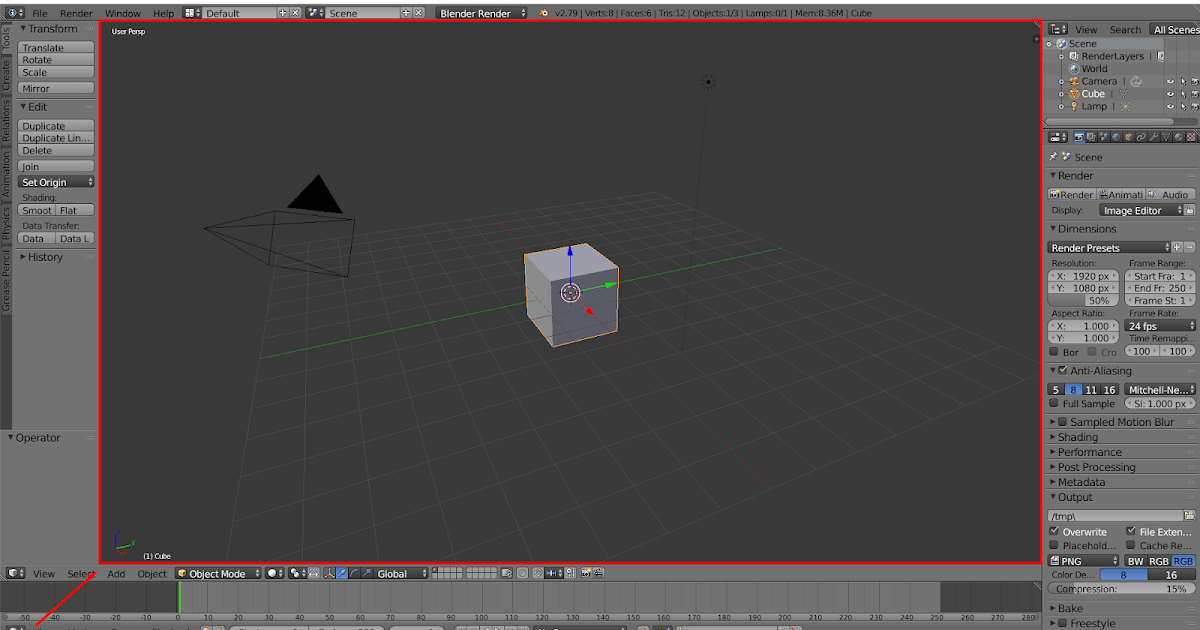Expand the Scene item in the Outliner
Image resolution: width=1200 pixels, height=630 pixels.
coord(1049,44)
